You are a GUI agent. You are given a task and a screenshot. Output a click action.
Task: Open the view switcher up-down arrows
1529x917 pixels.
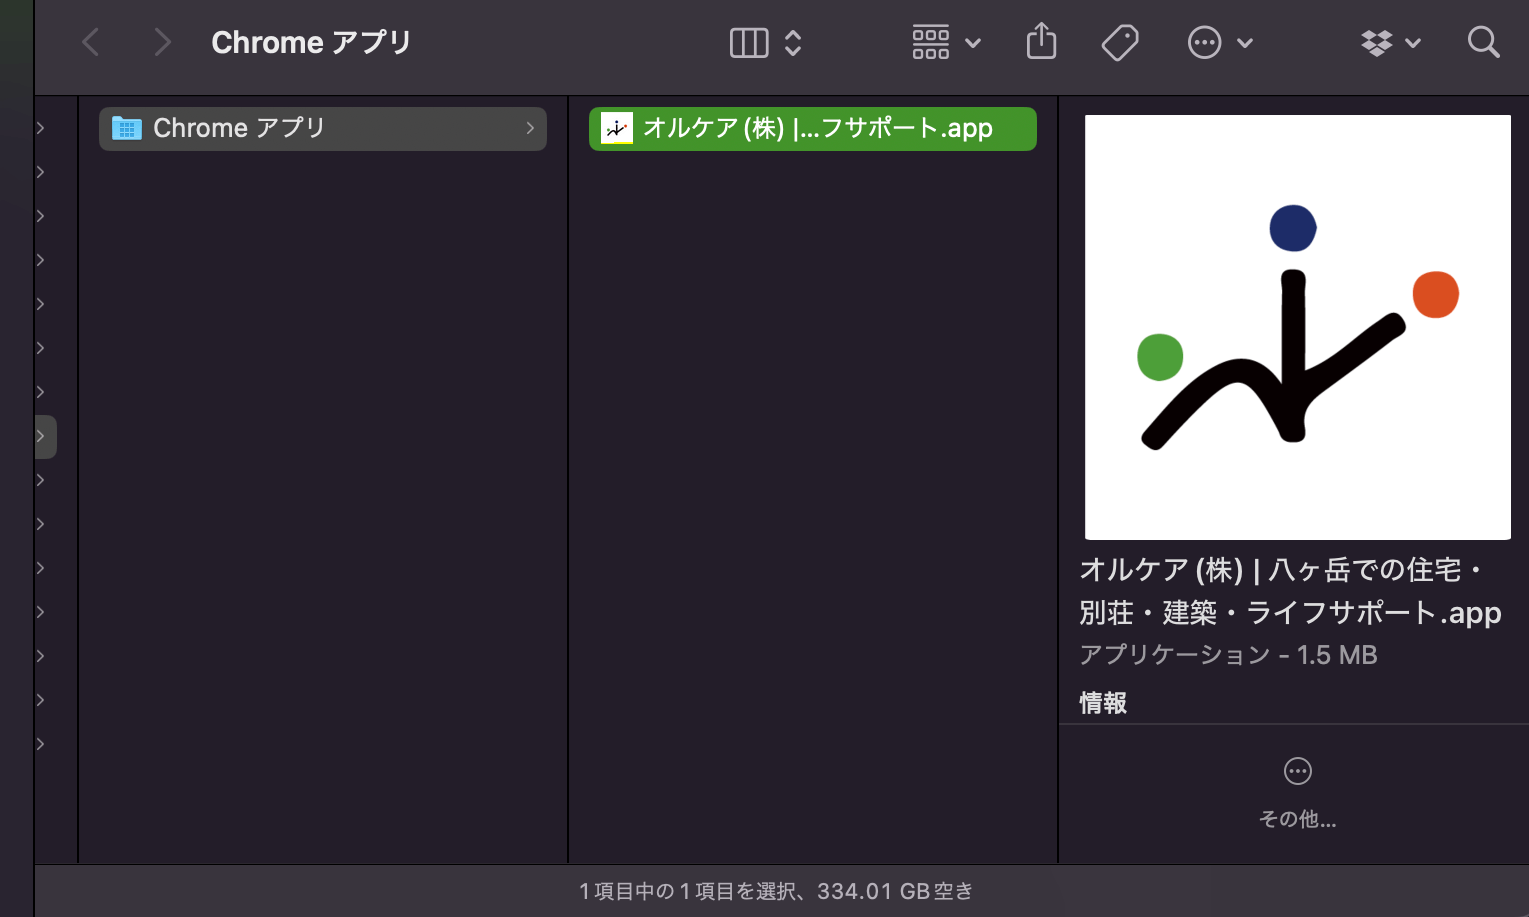click(x=793, y=43)
